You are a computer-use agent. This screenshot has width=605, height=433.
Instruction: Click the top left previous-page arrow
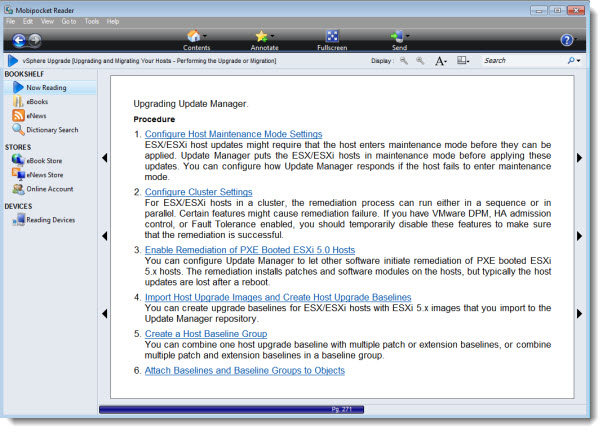click(x=105, y=157)
